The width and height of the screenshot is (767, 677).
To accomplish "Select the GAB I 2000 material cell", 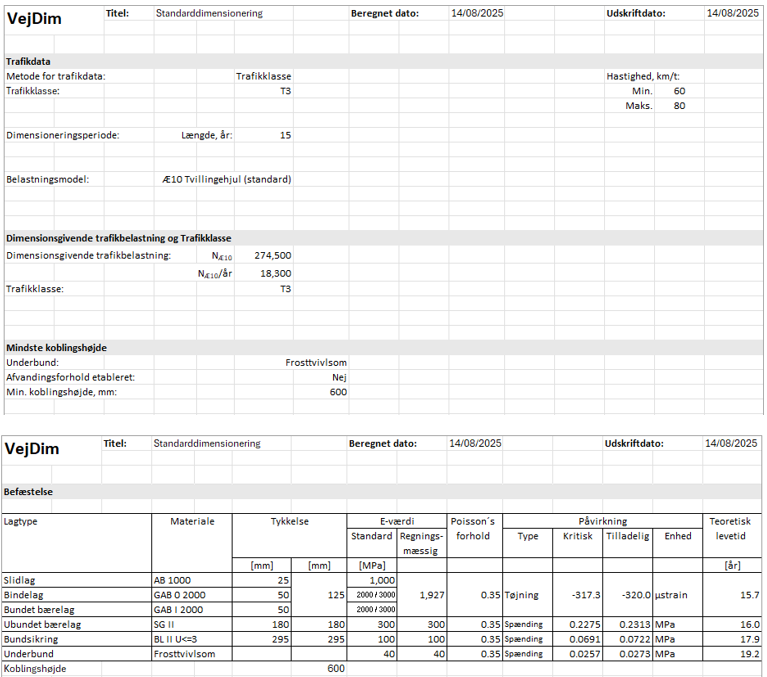I will [179, 609].
